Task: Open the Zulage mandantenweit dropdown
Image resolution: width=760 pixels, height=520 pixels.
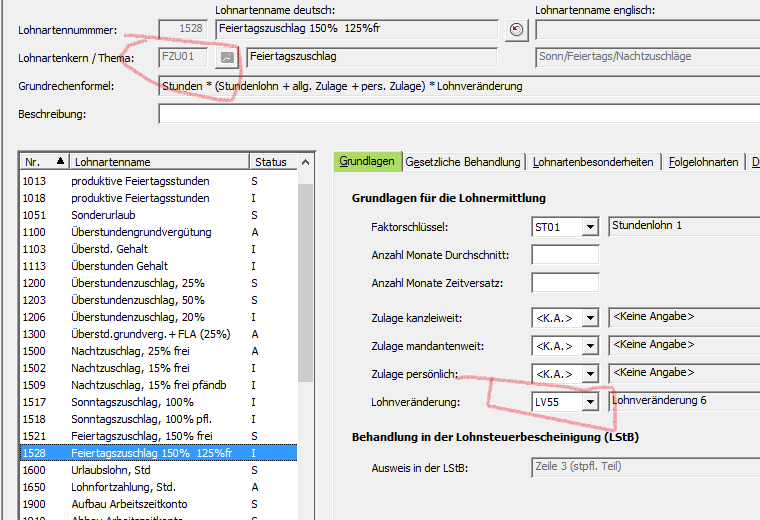Action: [x=589, y=346]
